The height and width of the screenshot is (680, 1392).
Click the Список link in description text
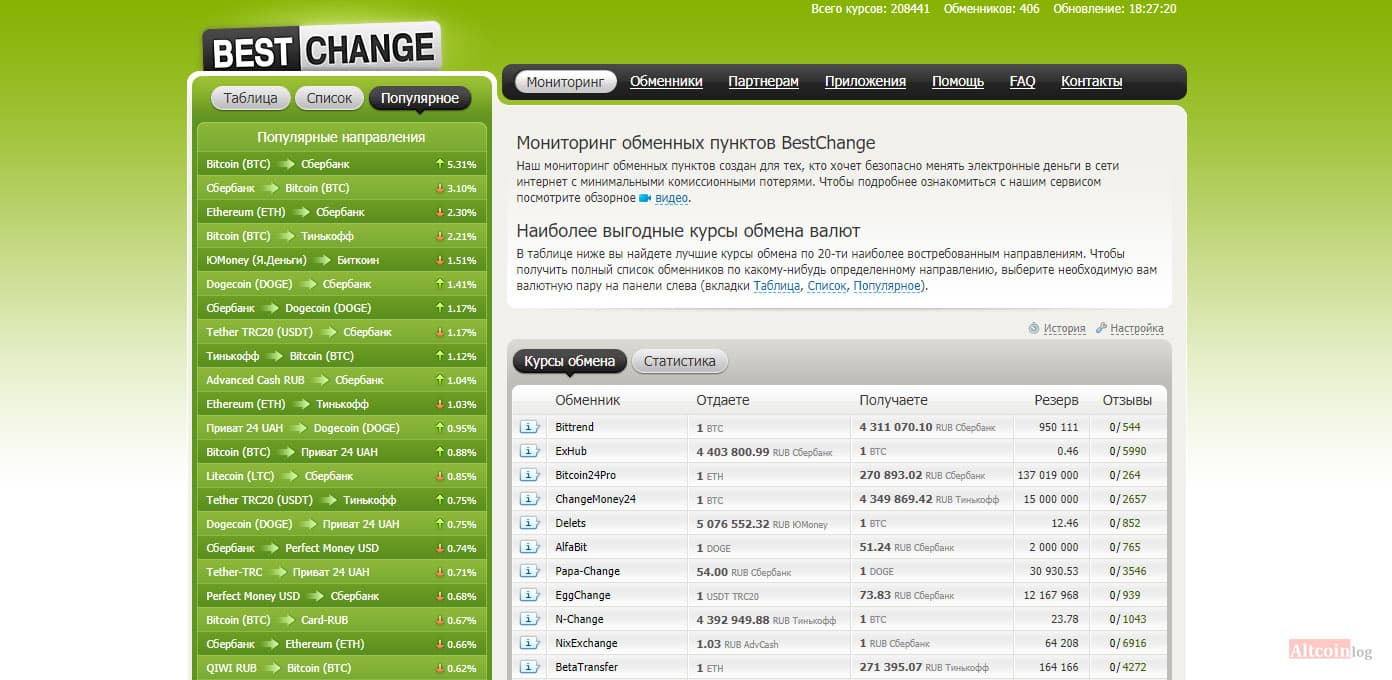(x=826, y=286)
